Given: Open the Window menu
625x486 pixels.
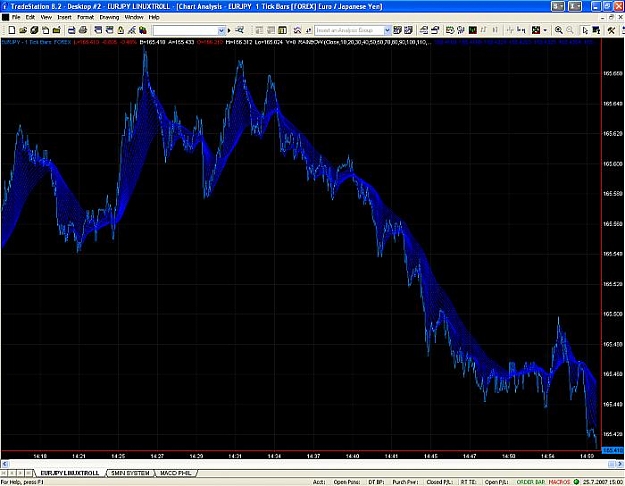Looking at the screenshot, I should pyautogui.click(x=134, y=18).
